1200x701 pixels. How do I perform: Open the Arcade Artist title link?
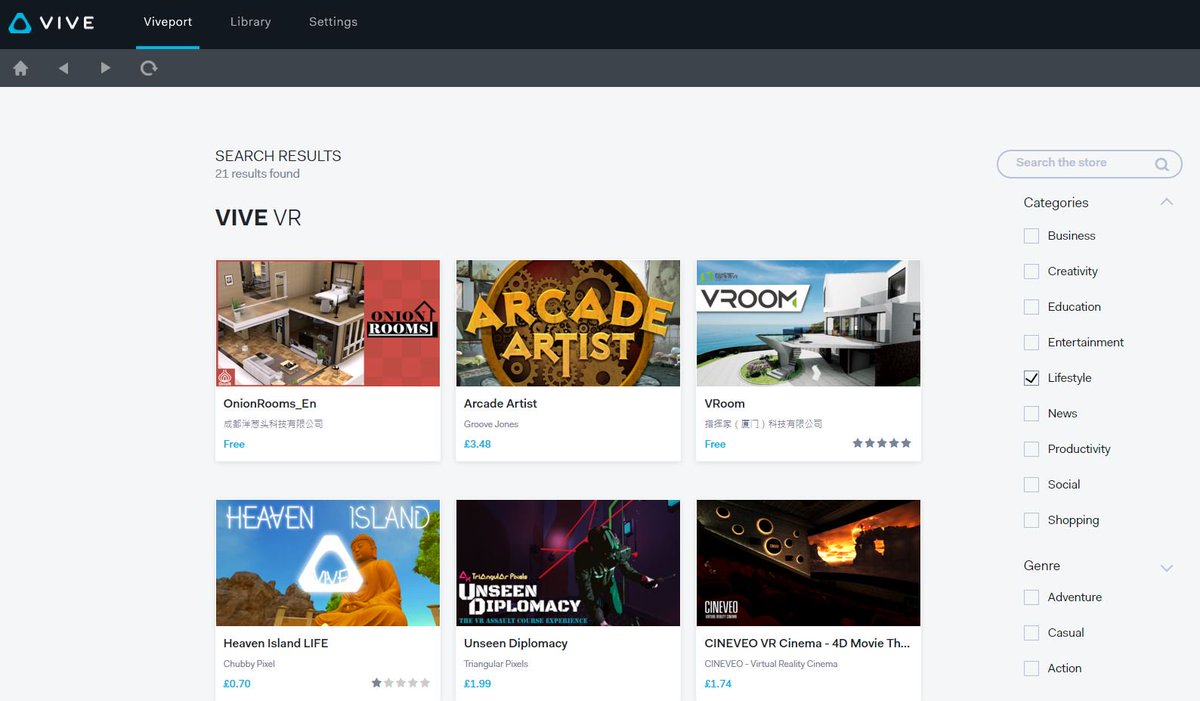point(500,404)
